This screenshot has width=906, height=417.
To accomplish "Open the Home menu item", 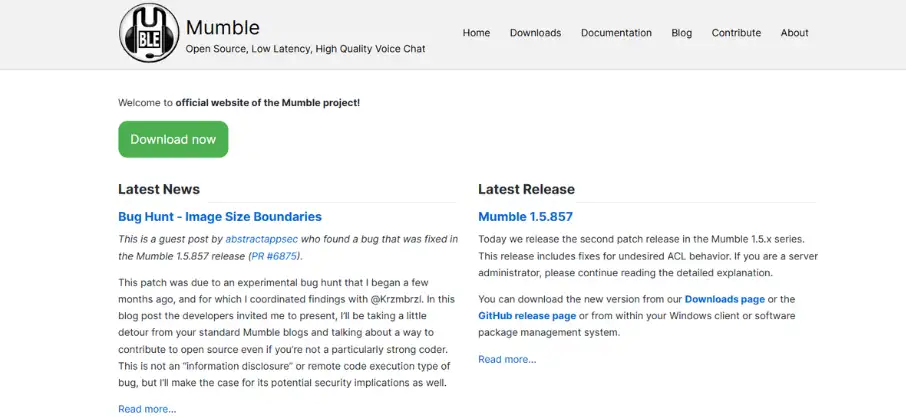I will 476,33.
